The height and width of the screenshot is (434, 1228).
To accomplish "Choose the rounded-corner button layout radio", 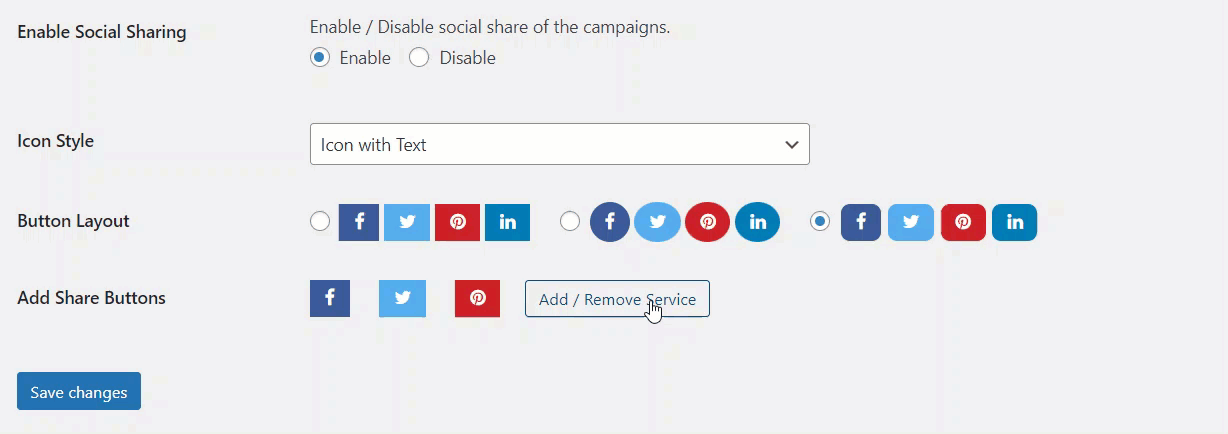I will 820,222.
